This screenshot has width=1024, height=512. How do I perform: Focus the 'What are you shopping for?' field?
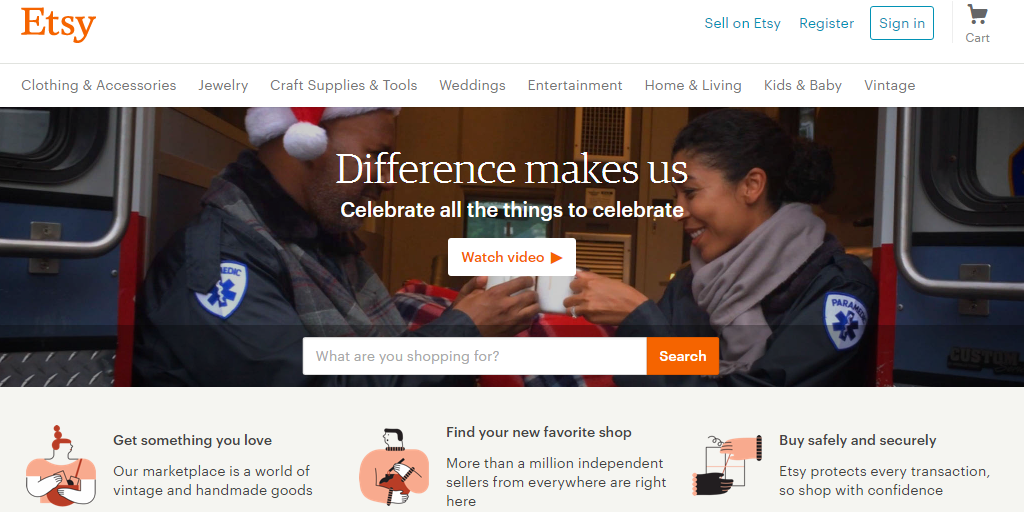[x=475, y=356]
